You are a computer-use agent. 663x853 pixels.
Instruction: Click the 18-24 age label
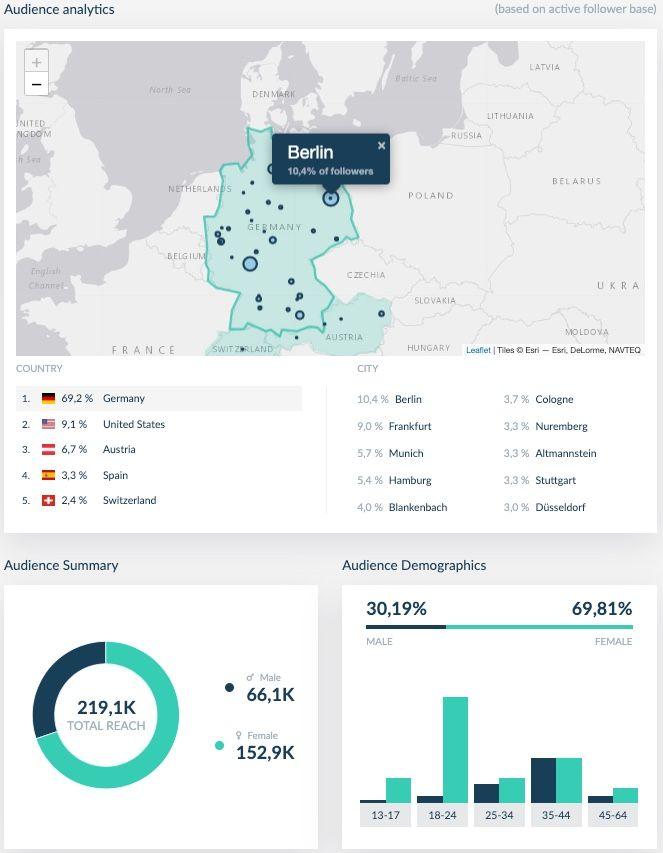click(442, 815)
